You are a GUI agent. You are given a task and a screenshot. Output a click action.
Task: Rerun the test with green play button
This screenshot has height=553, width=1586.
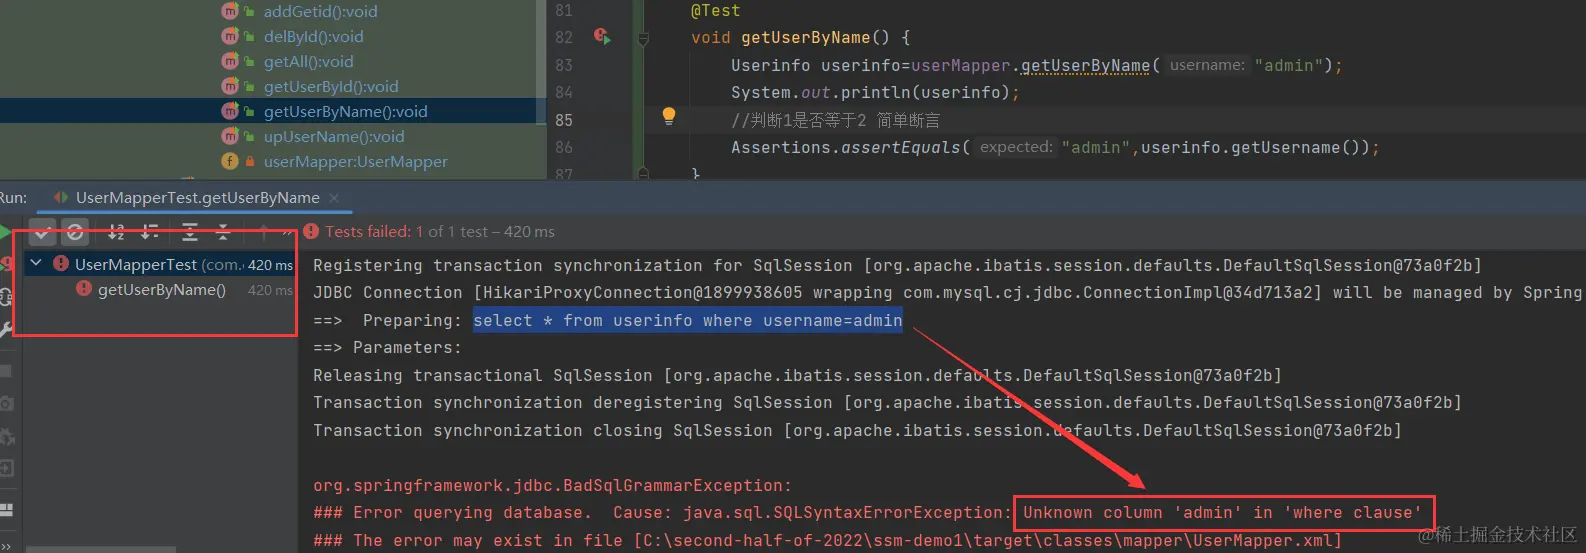coord(5,232)
